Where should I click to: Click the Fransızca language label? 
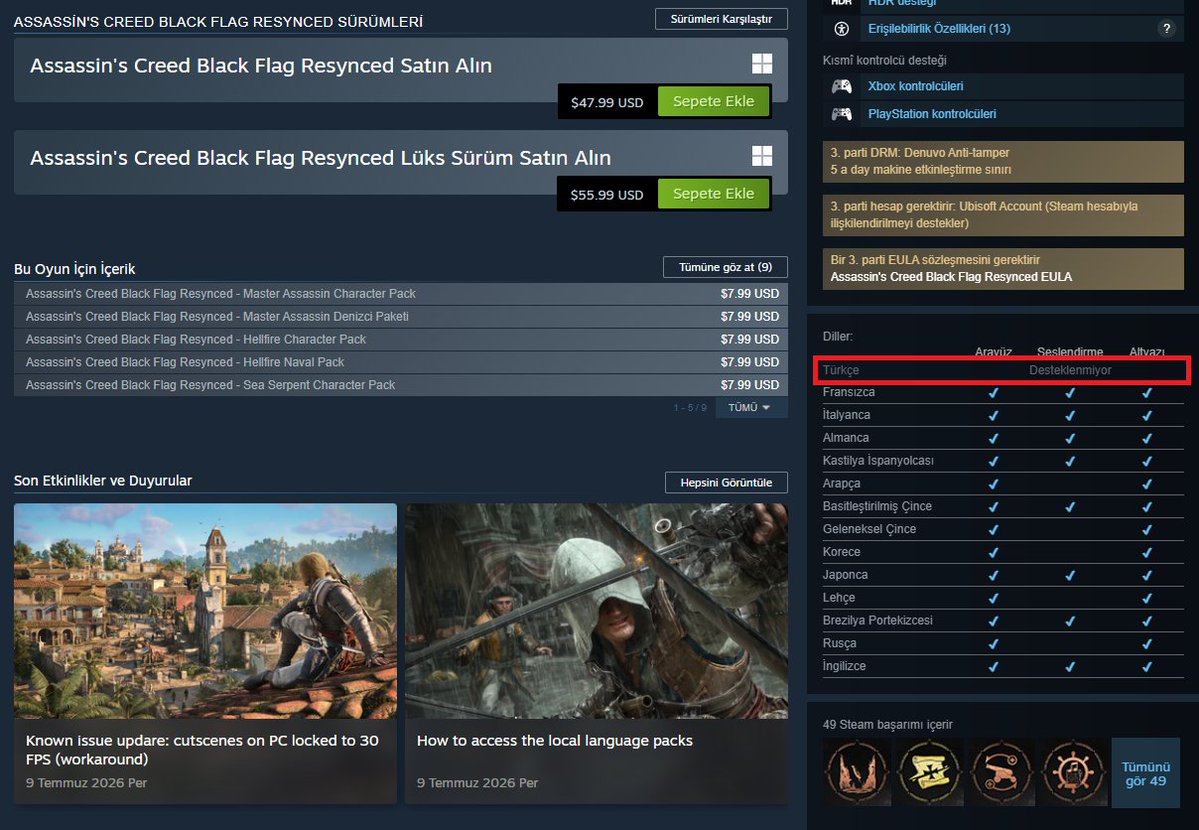pos(848,392)
